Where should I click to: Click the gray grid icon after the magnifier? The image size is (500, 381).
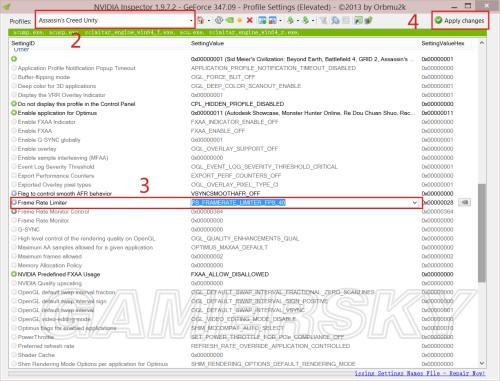[x=346, y=20]
